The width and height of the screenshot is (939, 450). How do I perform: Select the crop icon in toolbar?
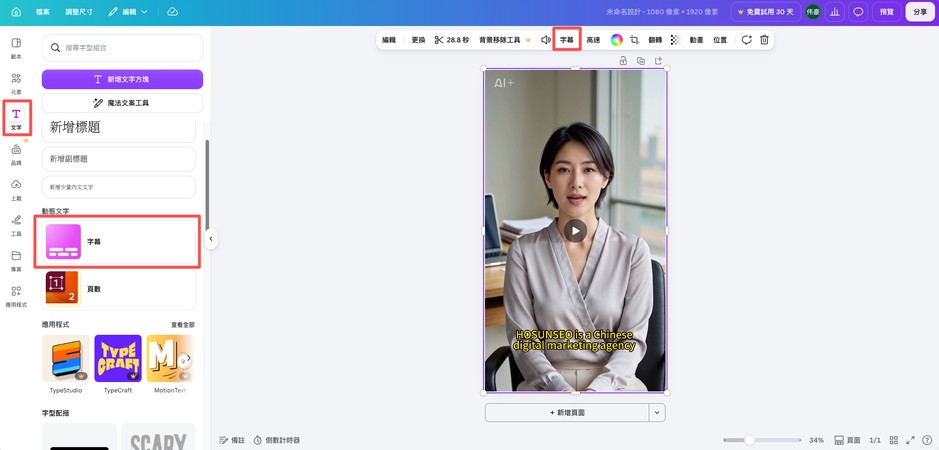pyautogui.click(x=635, y=40)
